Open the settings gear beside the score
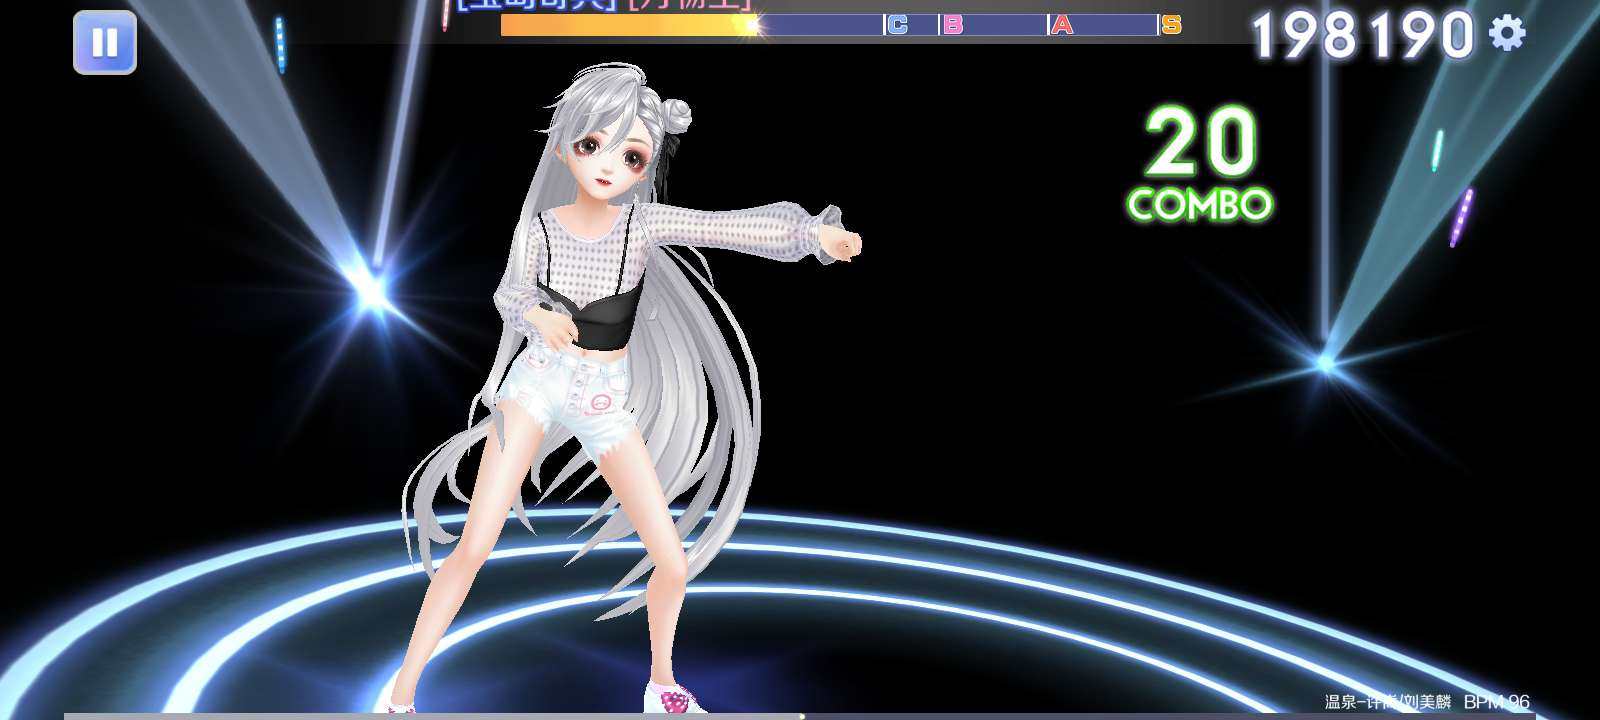1600x720 pixels. point(1507,34)
